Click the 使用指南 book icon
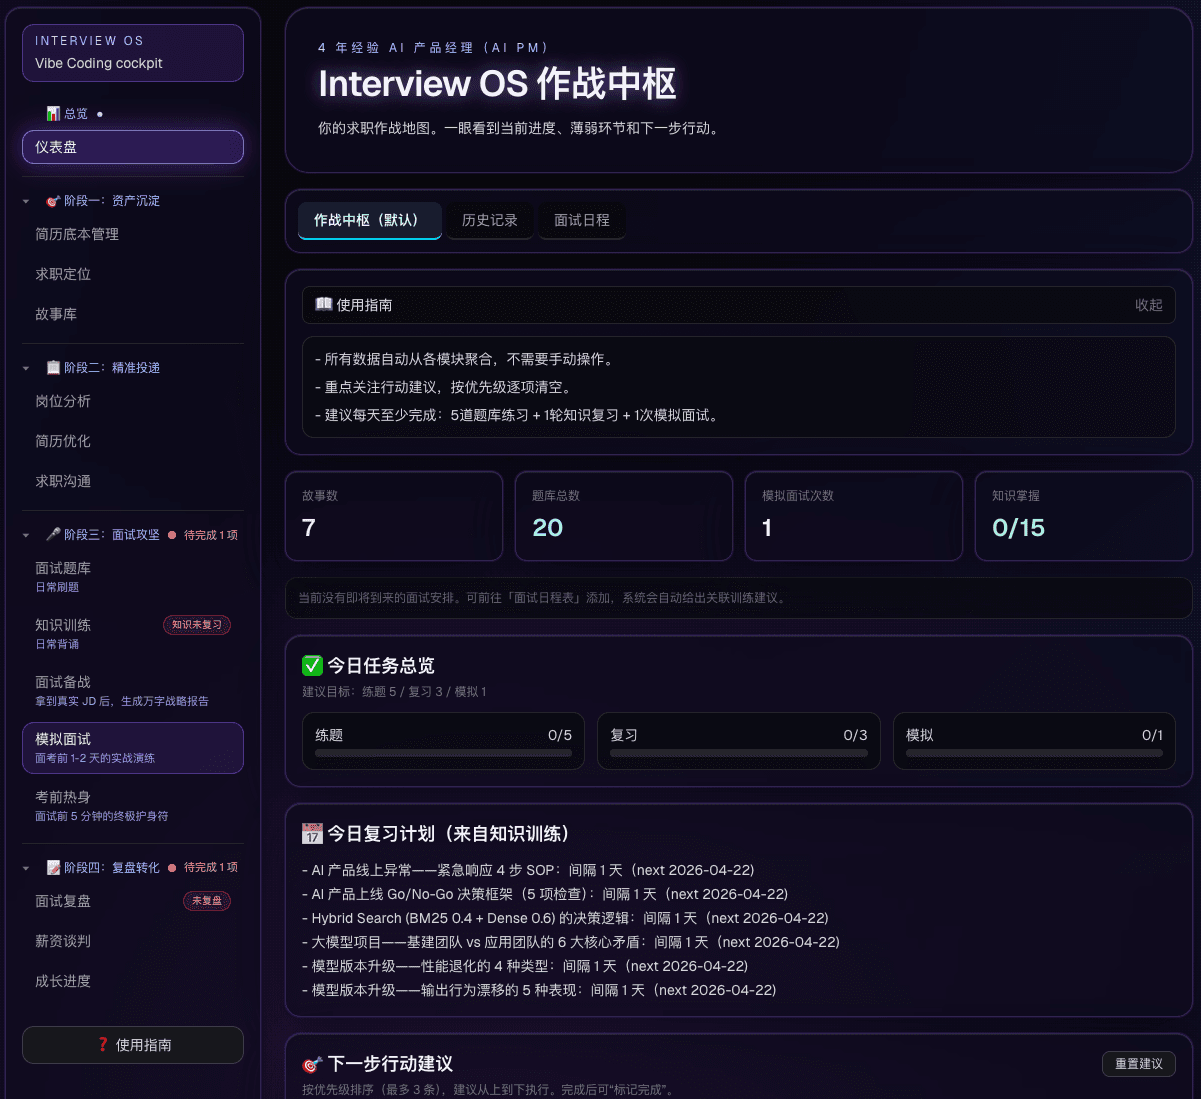 coord(324,305)
